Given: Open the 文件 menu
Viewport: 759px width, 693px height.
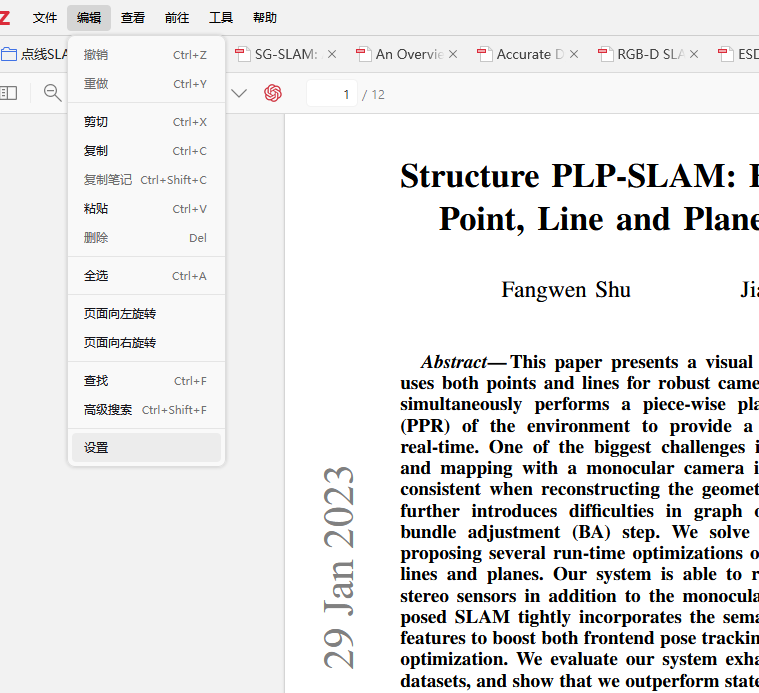Looking at the screenshot, I should coord(45,18).
